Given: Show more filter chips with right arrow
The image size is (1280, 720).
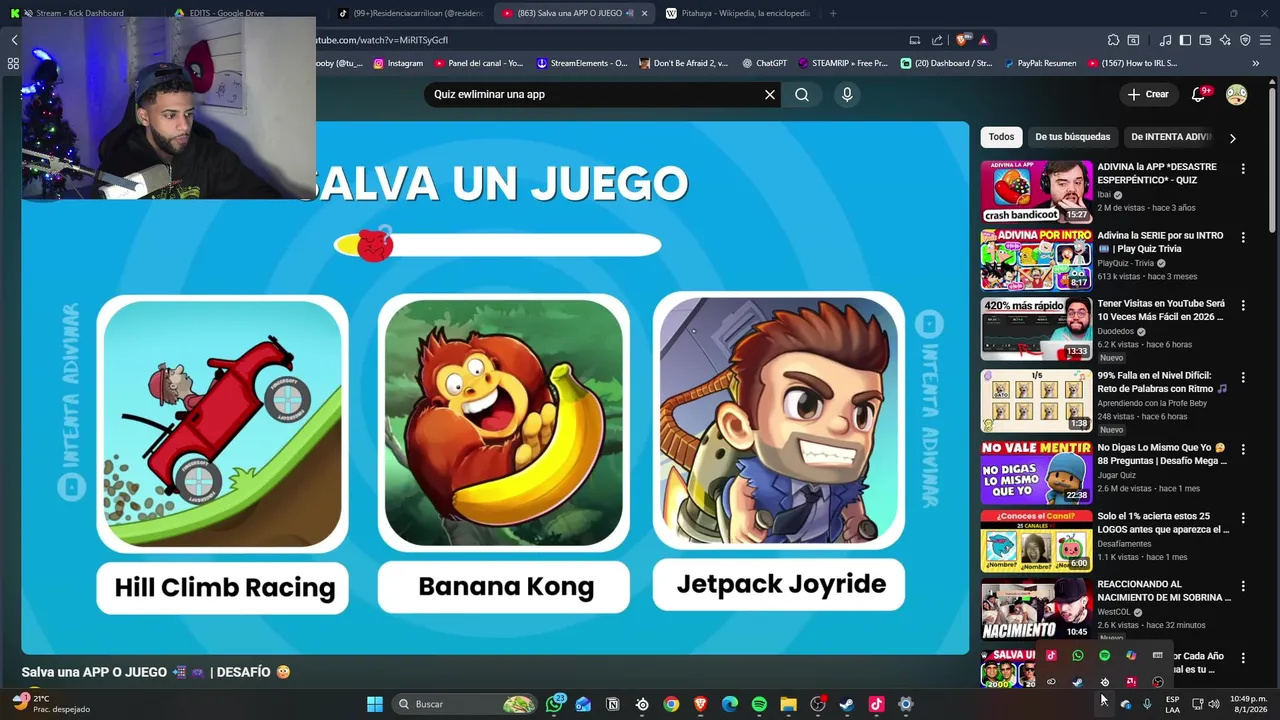Looking at the screenshot, I should (x=1232, y=138).
